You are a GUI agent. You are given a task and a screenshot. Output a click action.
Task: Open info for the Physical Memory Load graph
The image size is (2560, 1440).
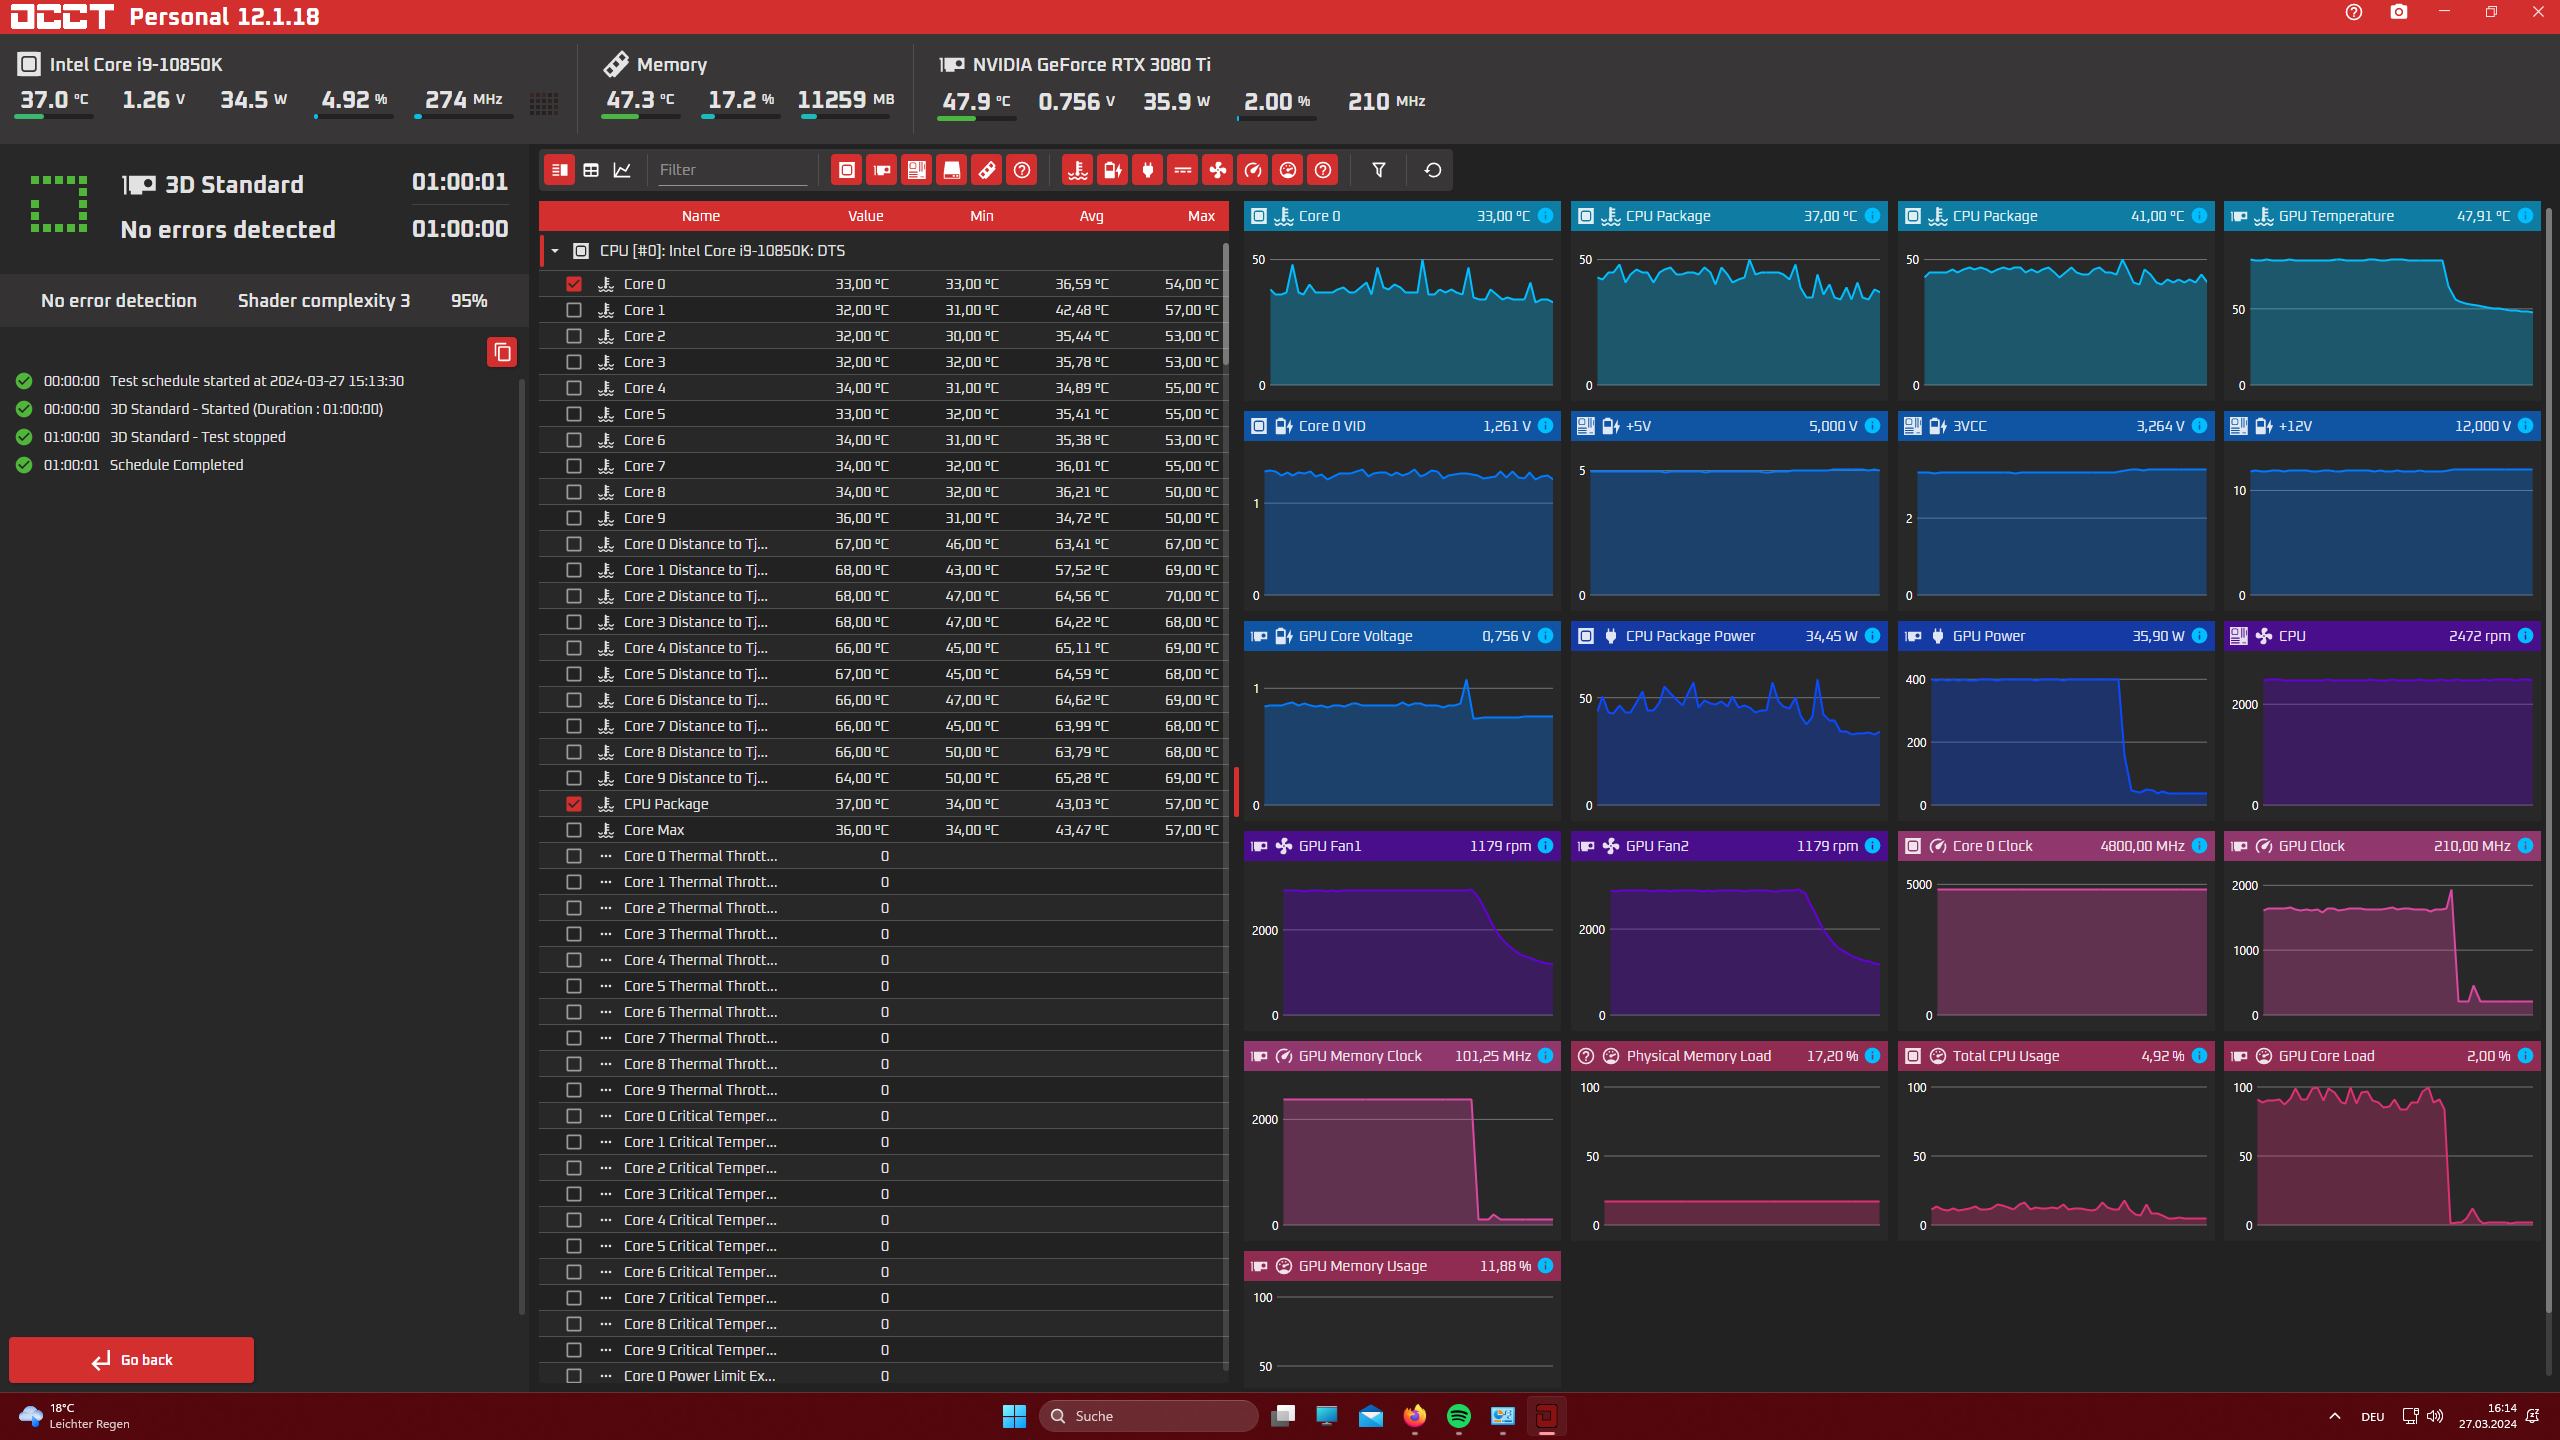tap(1873, 1056)
